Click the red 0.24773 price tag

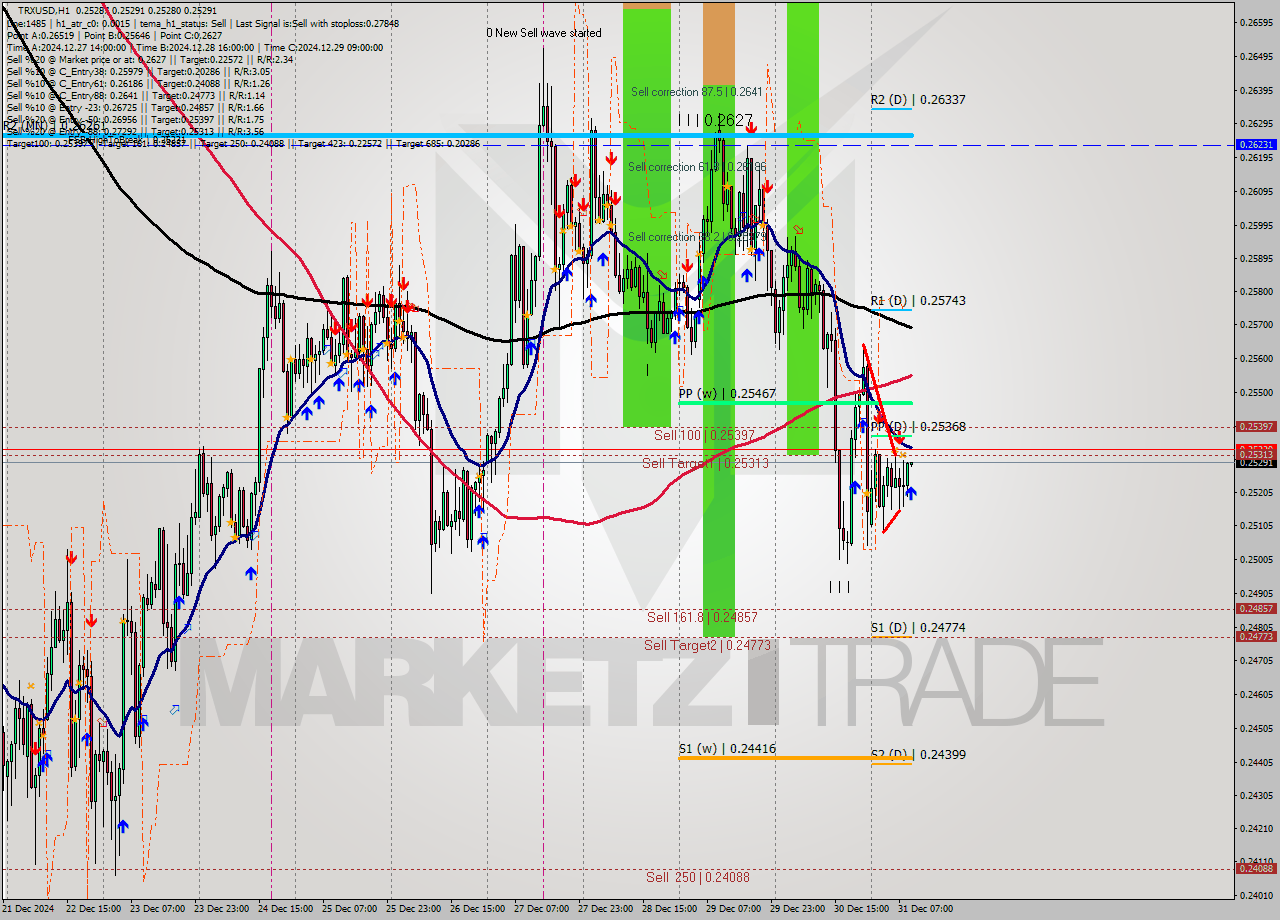click(x=1256, y=637)
